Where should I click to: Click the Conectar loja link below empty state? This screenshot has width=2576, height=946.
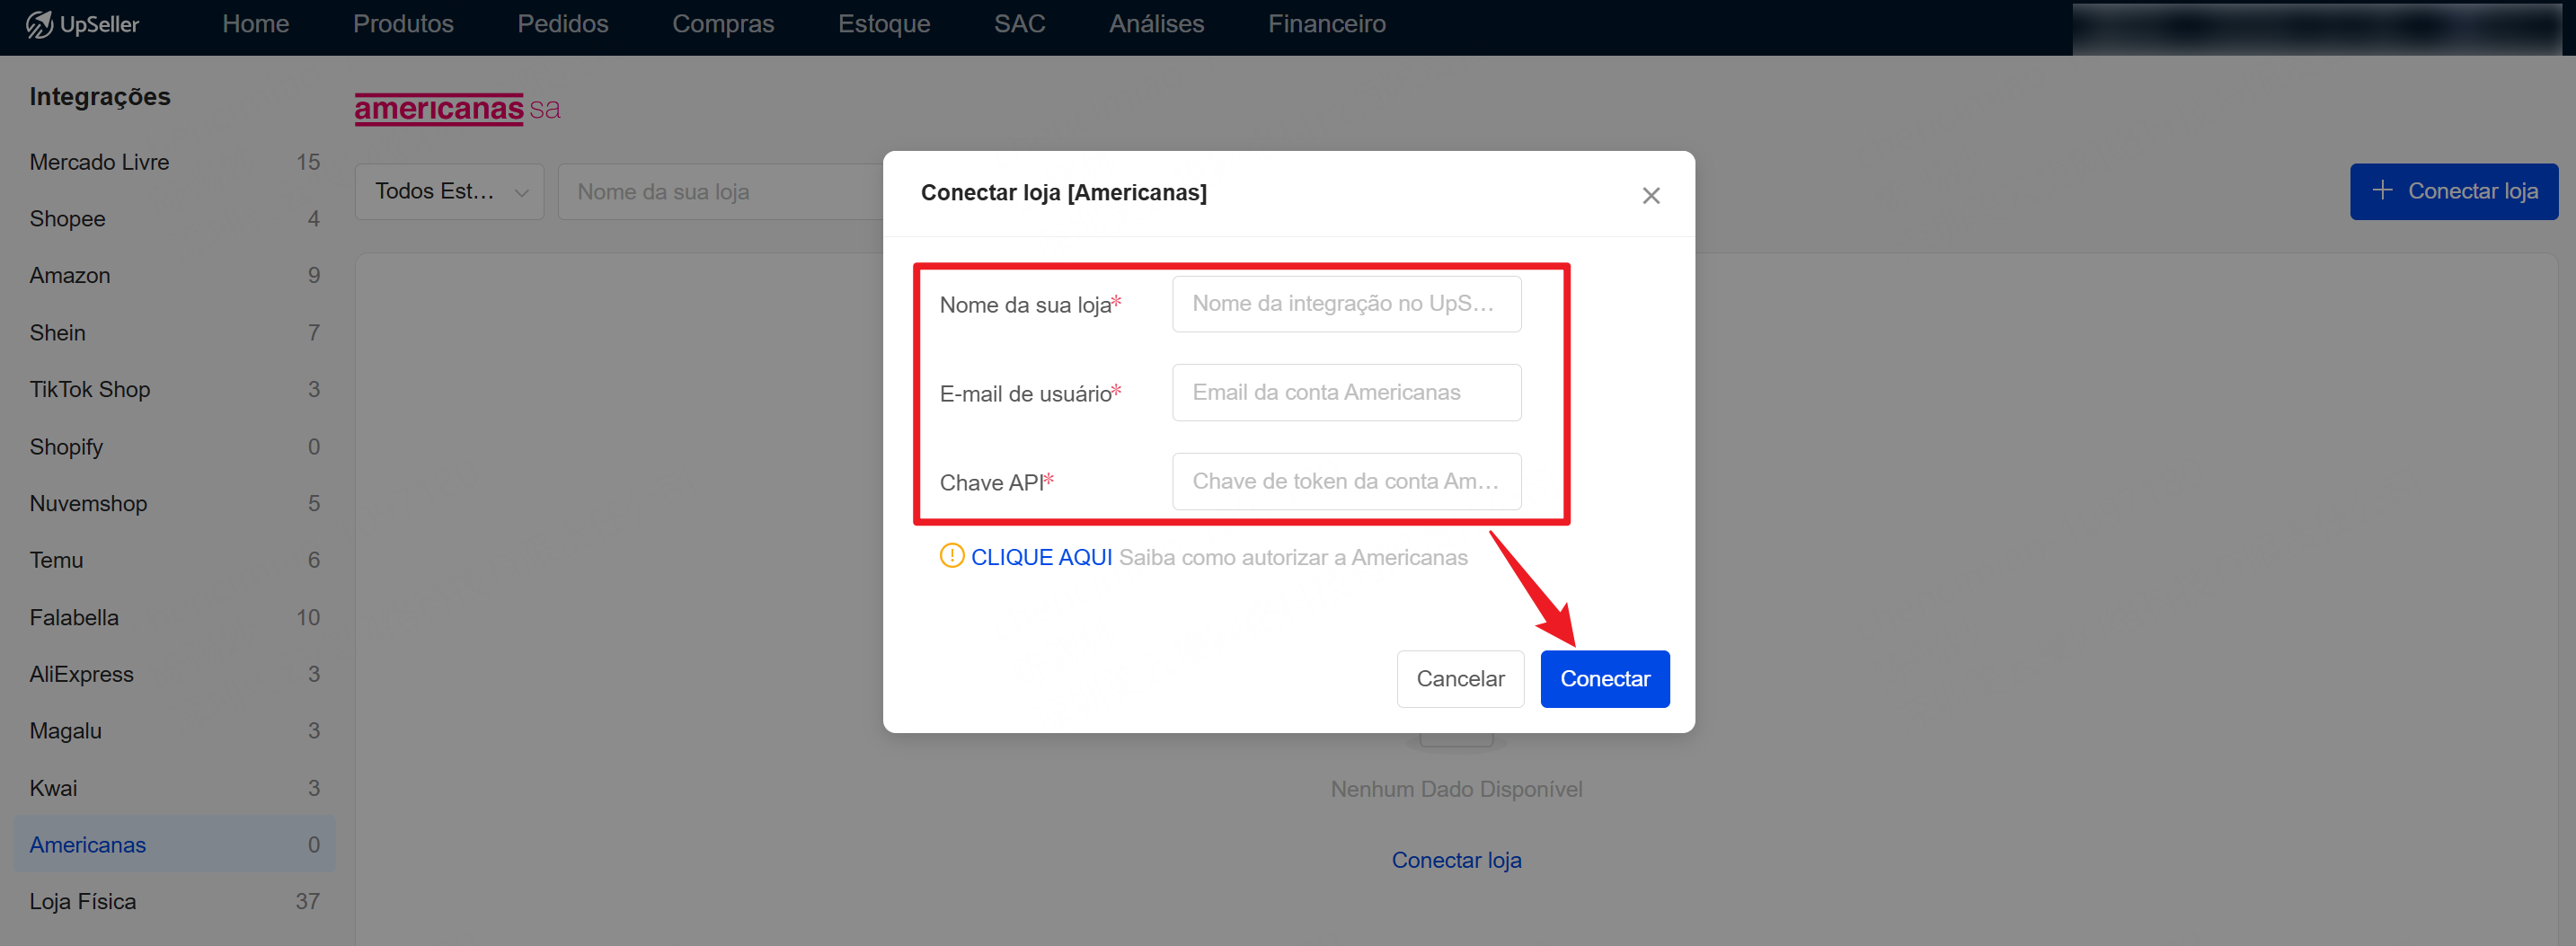[1456, 860]
